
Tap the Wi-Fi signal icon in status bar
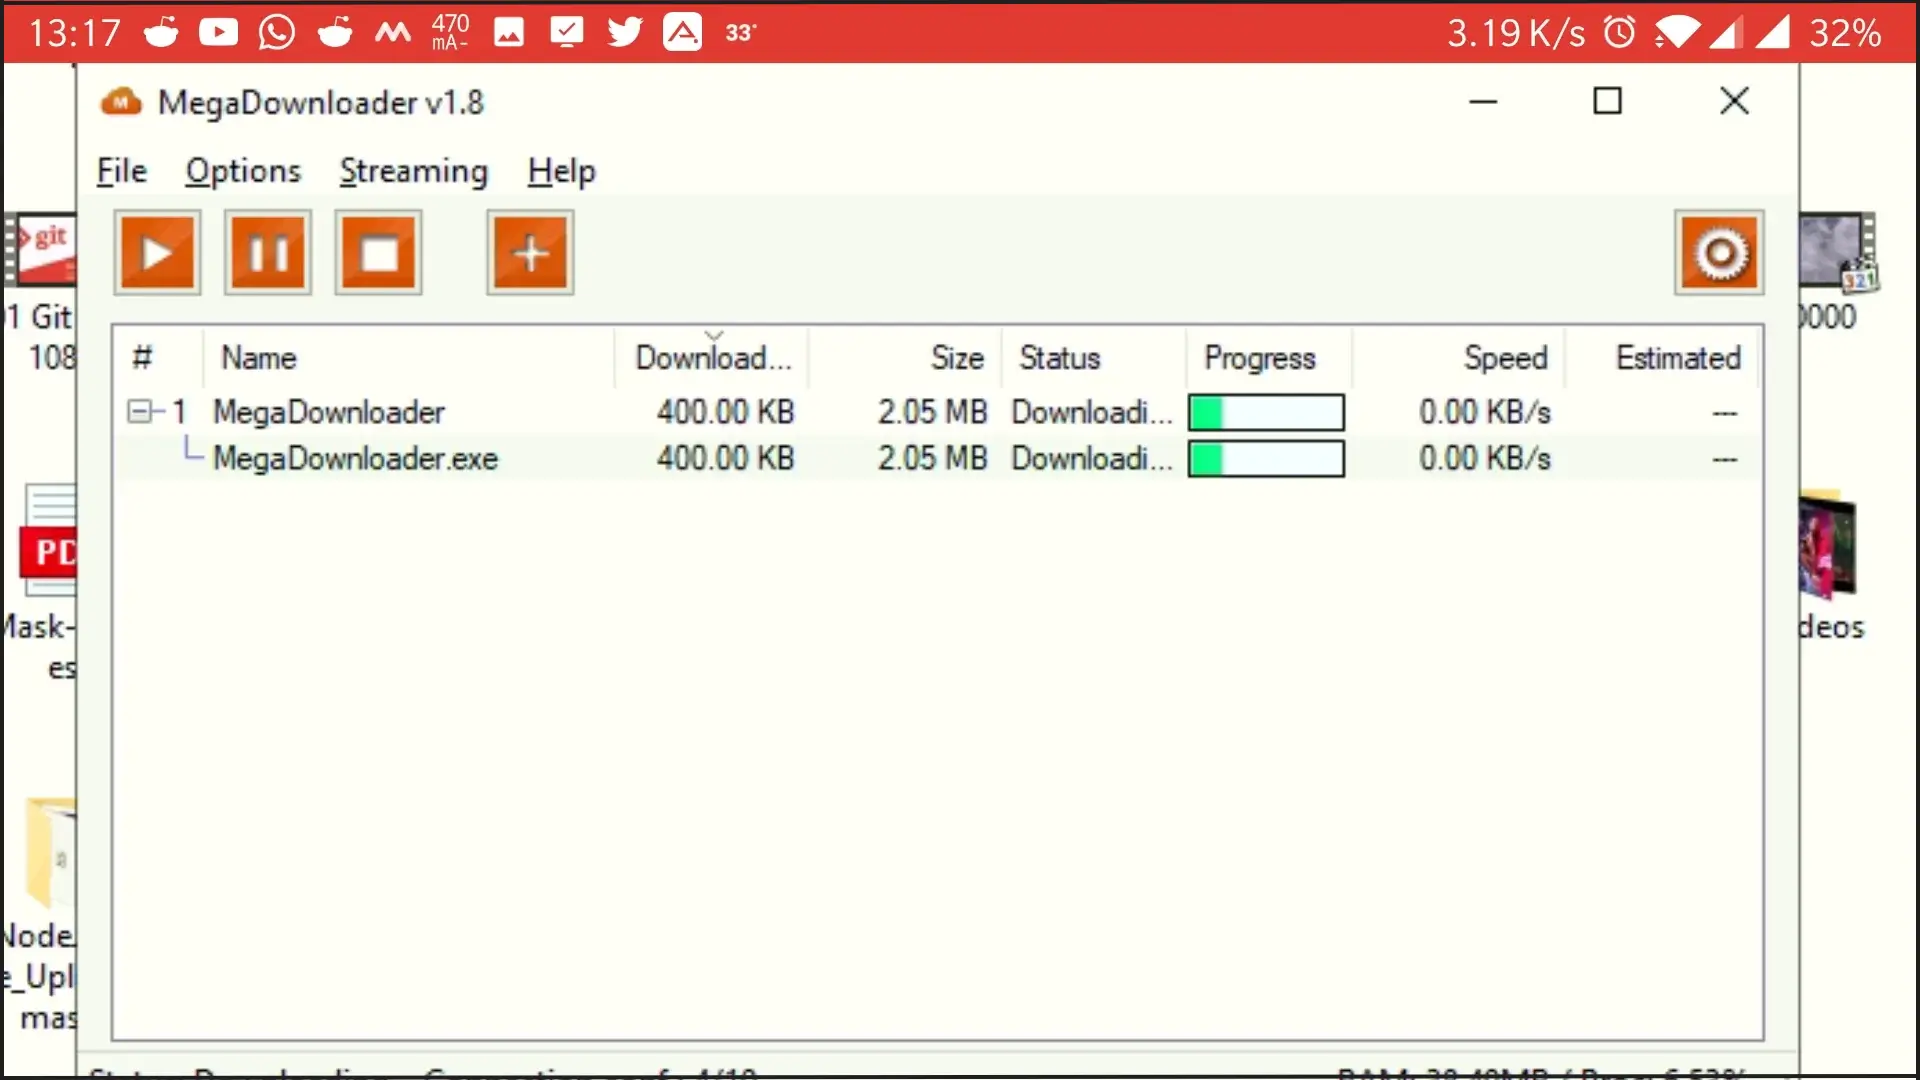[x=1677, y=32]
